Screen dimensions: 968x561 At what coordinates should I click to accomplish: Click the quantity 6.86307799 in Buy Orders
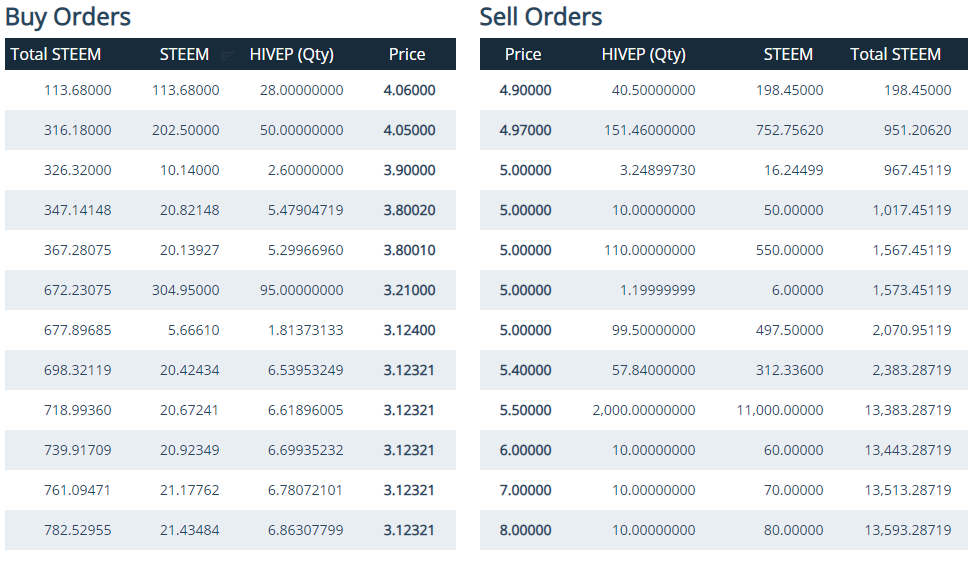pos(306,530)
